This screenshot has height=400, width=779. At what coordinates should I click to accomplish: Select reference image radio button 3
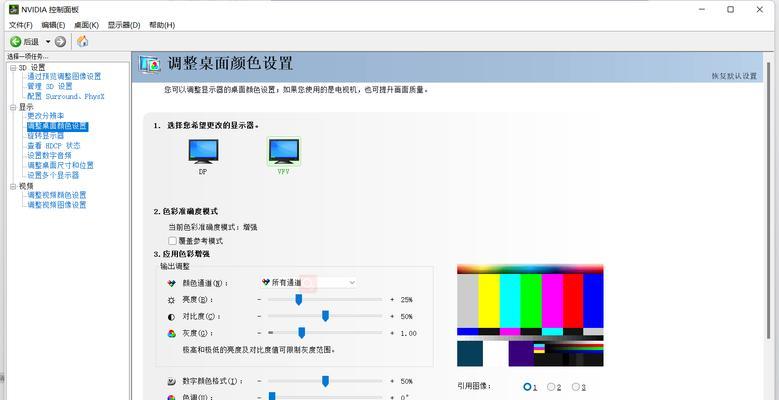pyautogui.click(x=576, y=387)
